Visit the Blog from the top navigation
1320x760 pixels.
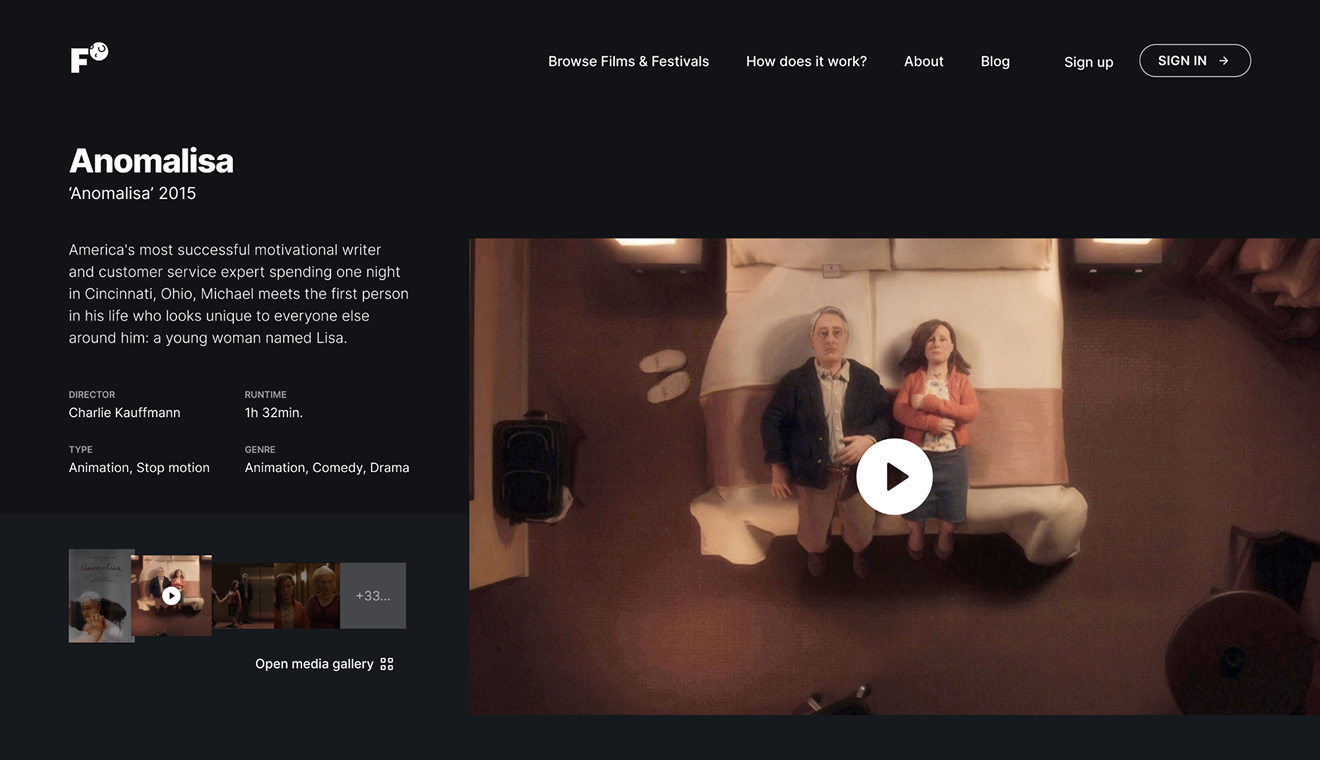coord(995,61)
